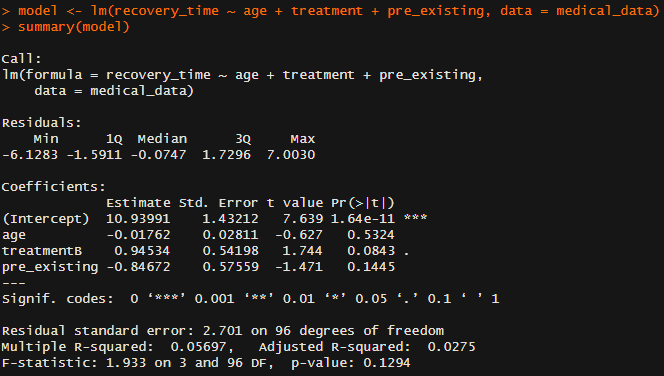Click F-statistic value 1.933

point(126,363)
